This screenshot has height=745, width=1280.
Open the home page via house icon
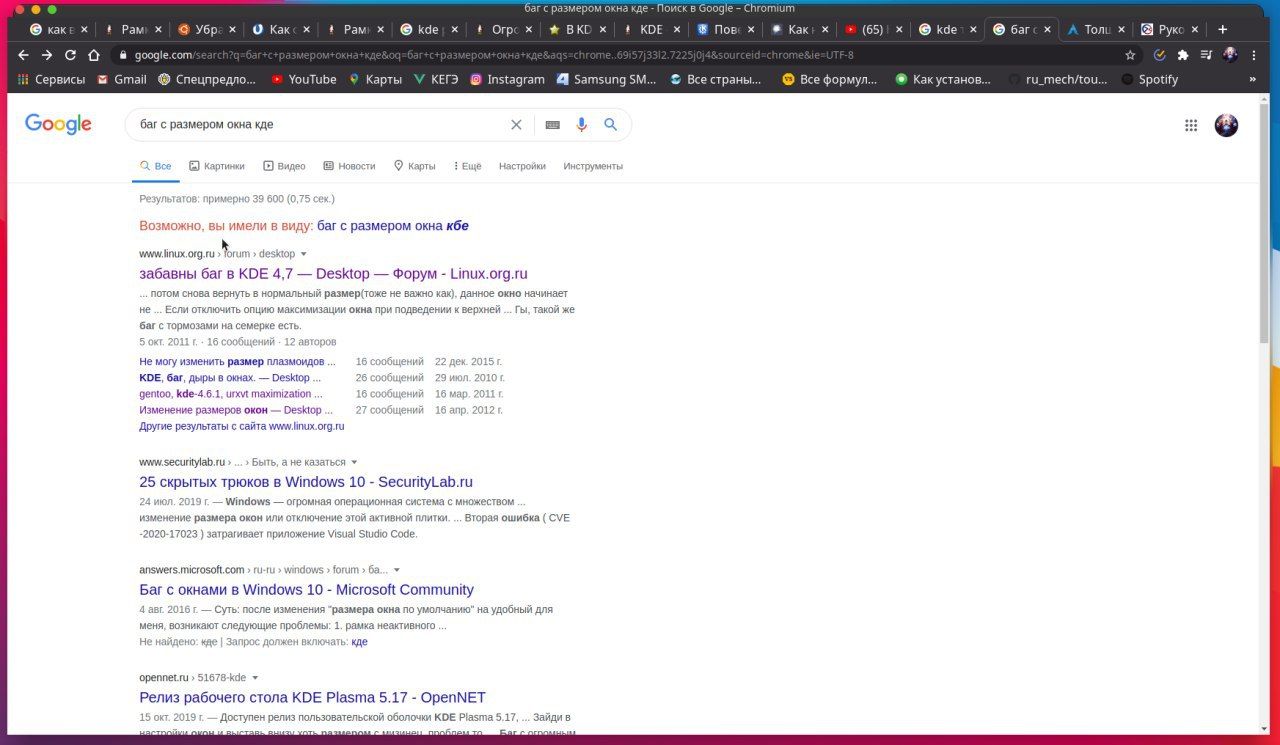94,55
